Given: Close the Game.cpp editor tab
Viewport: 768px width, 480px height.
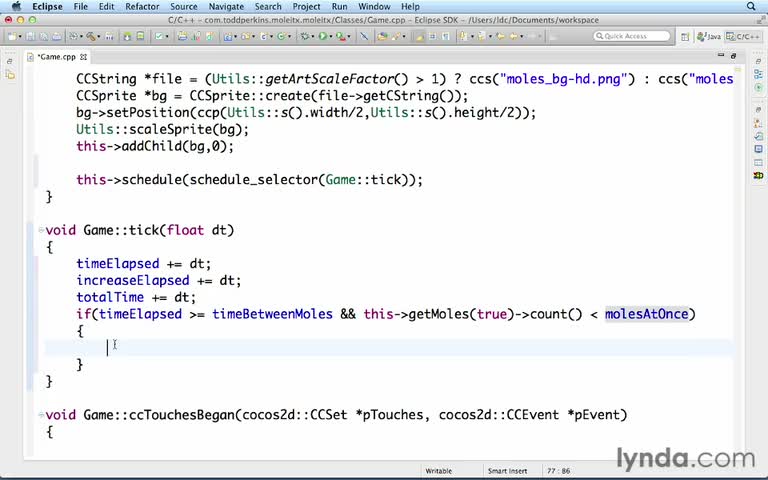Looking at the screenshot, I should [x=83, y=57].
